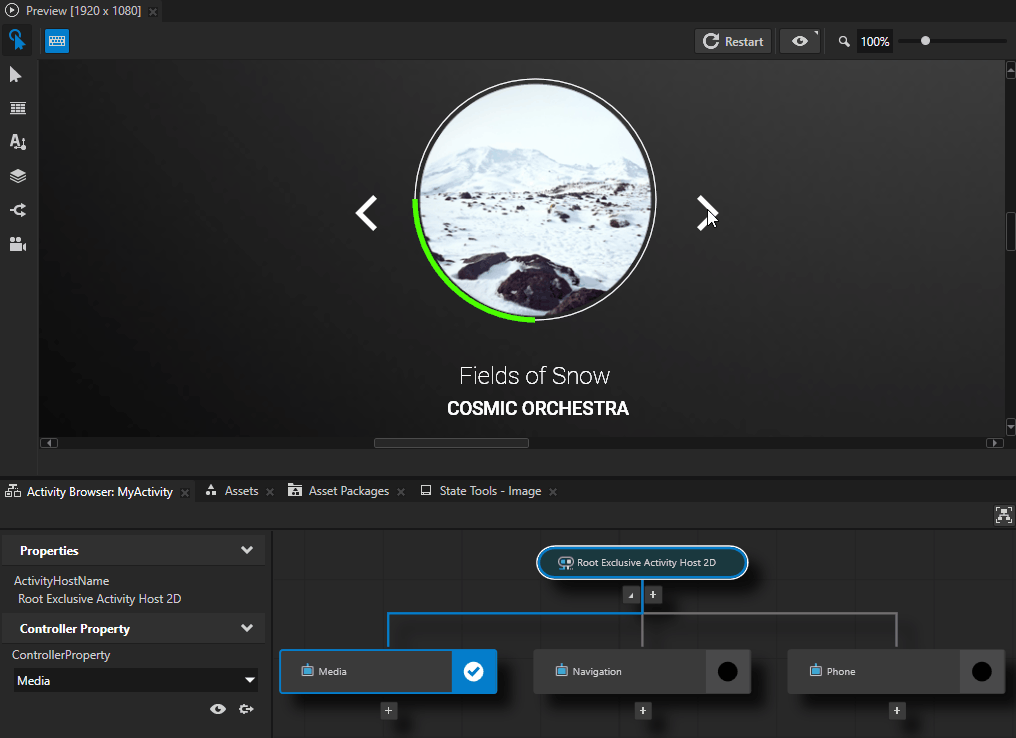1016x738 pixels.
Task: Click the fit-to-view icon in the Activity Browser
Action: (1003, 515)
